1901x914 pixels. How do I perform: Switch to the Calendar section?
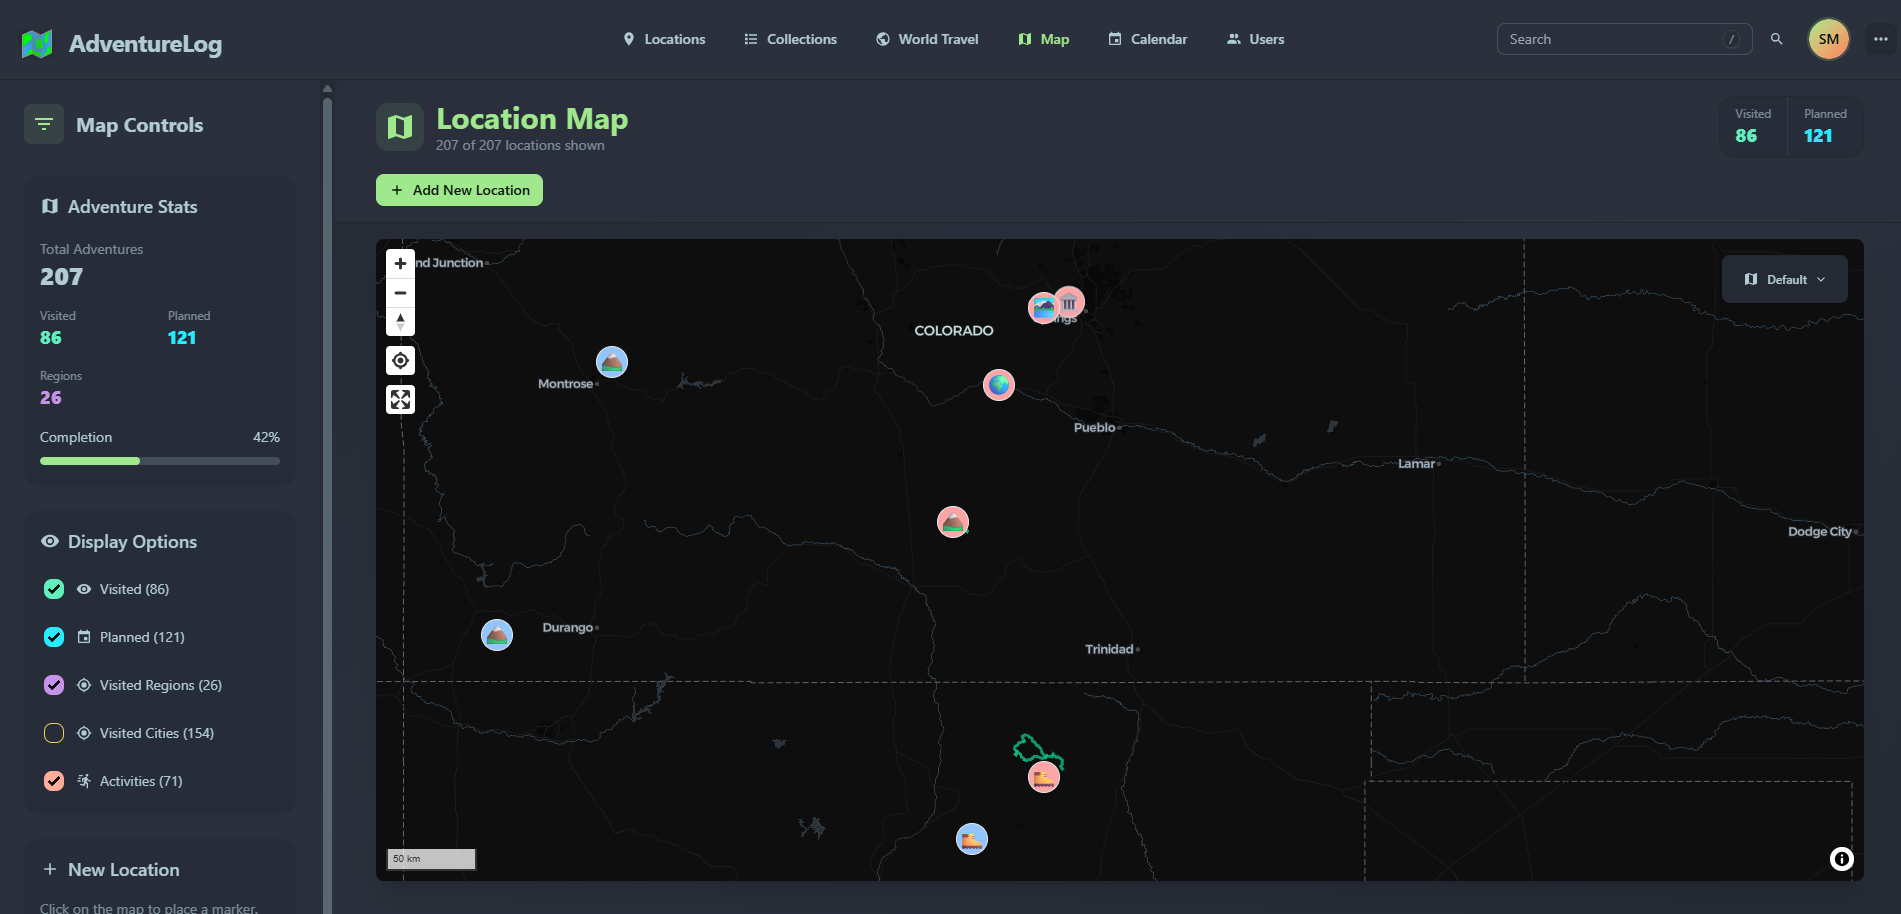1147,39
